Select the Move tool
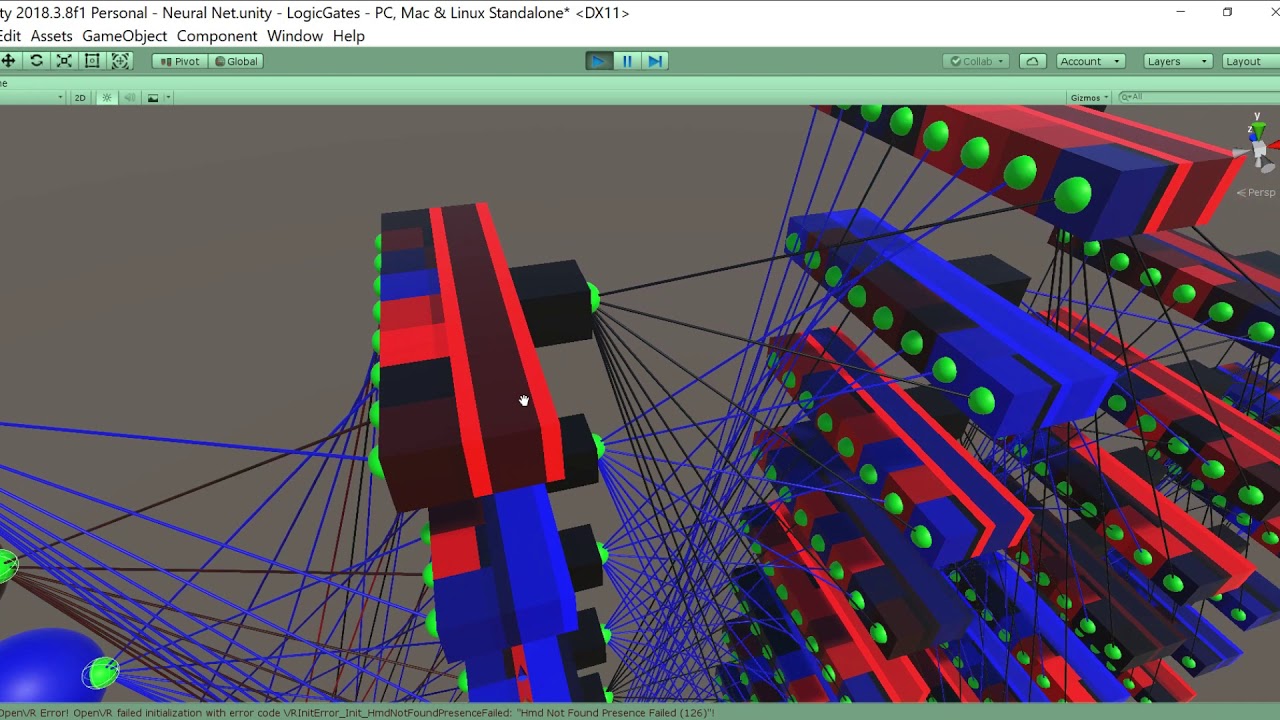This screenshot has height=720, width=1280. point(8,61)
